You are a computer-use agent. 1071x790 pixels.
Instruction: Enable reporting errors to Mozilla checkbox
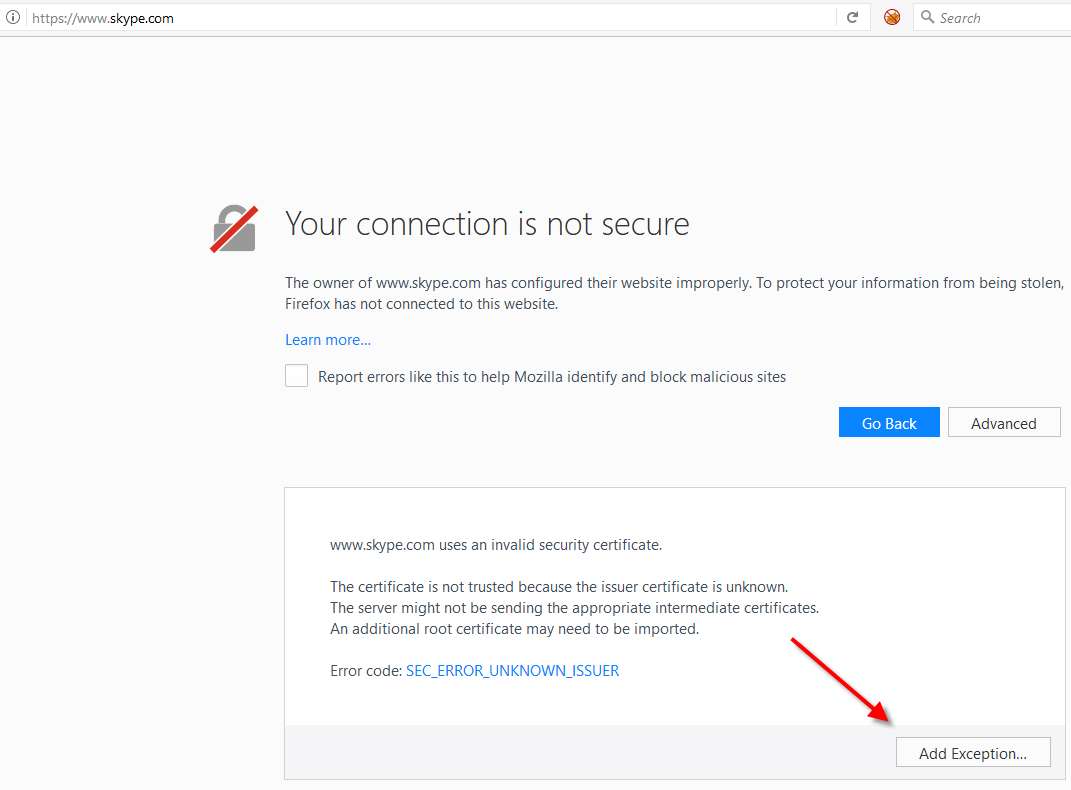[x=296, y=376]
